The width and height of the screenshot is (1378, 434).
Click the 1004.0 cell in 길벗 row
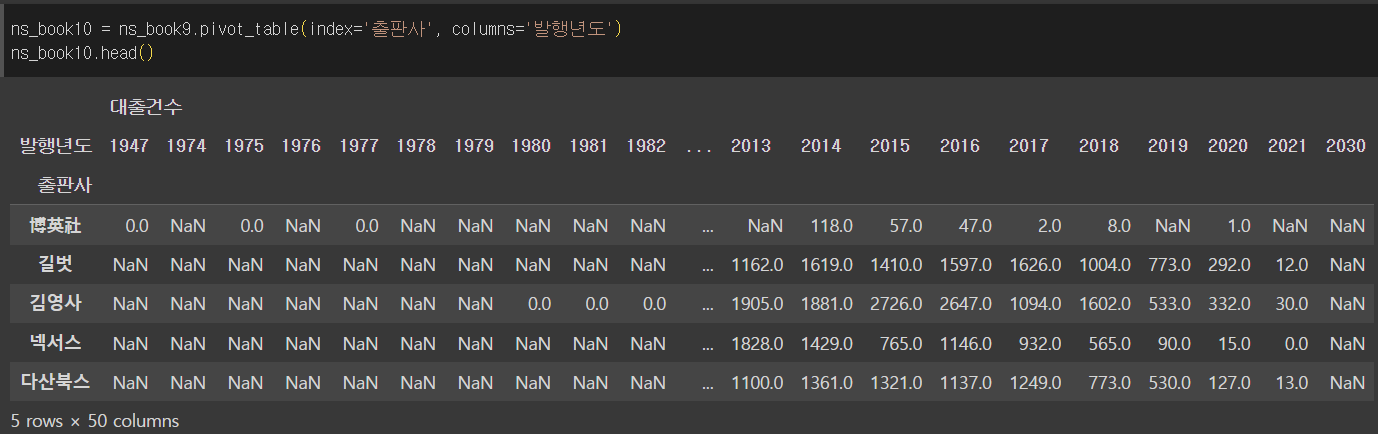[1105, 265]
